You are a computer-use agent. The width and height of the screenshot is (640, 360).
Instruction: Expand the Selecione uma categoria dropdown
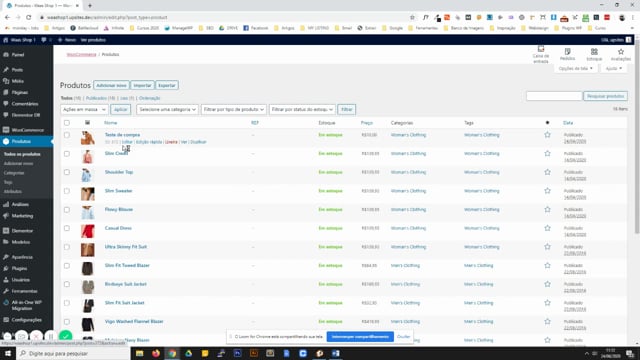(x=167, y=109)
